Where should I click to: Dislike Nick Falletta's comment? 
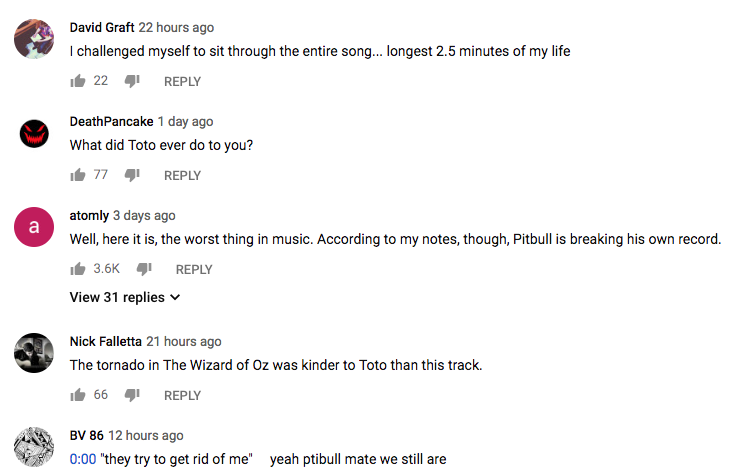click(132, 395)
